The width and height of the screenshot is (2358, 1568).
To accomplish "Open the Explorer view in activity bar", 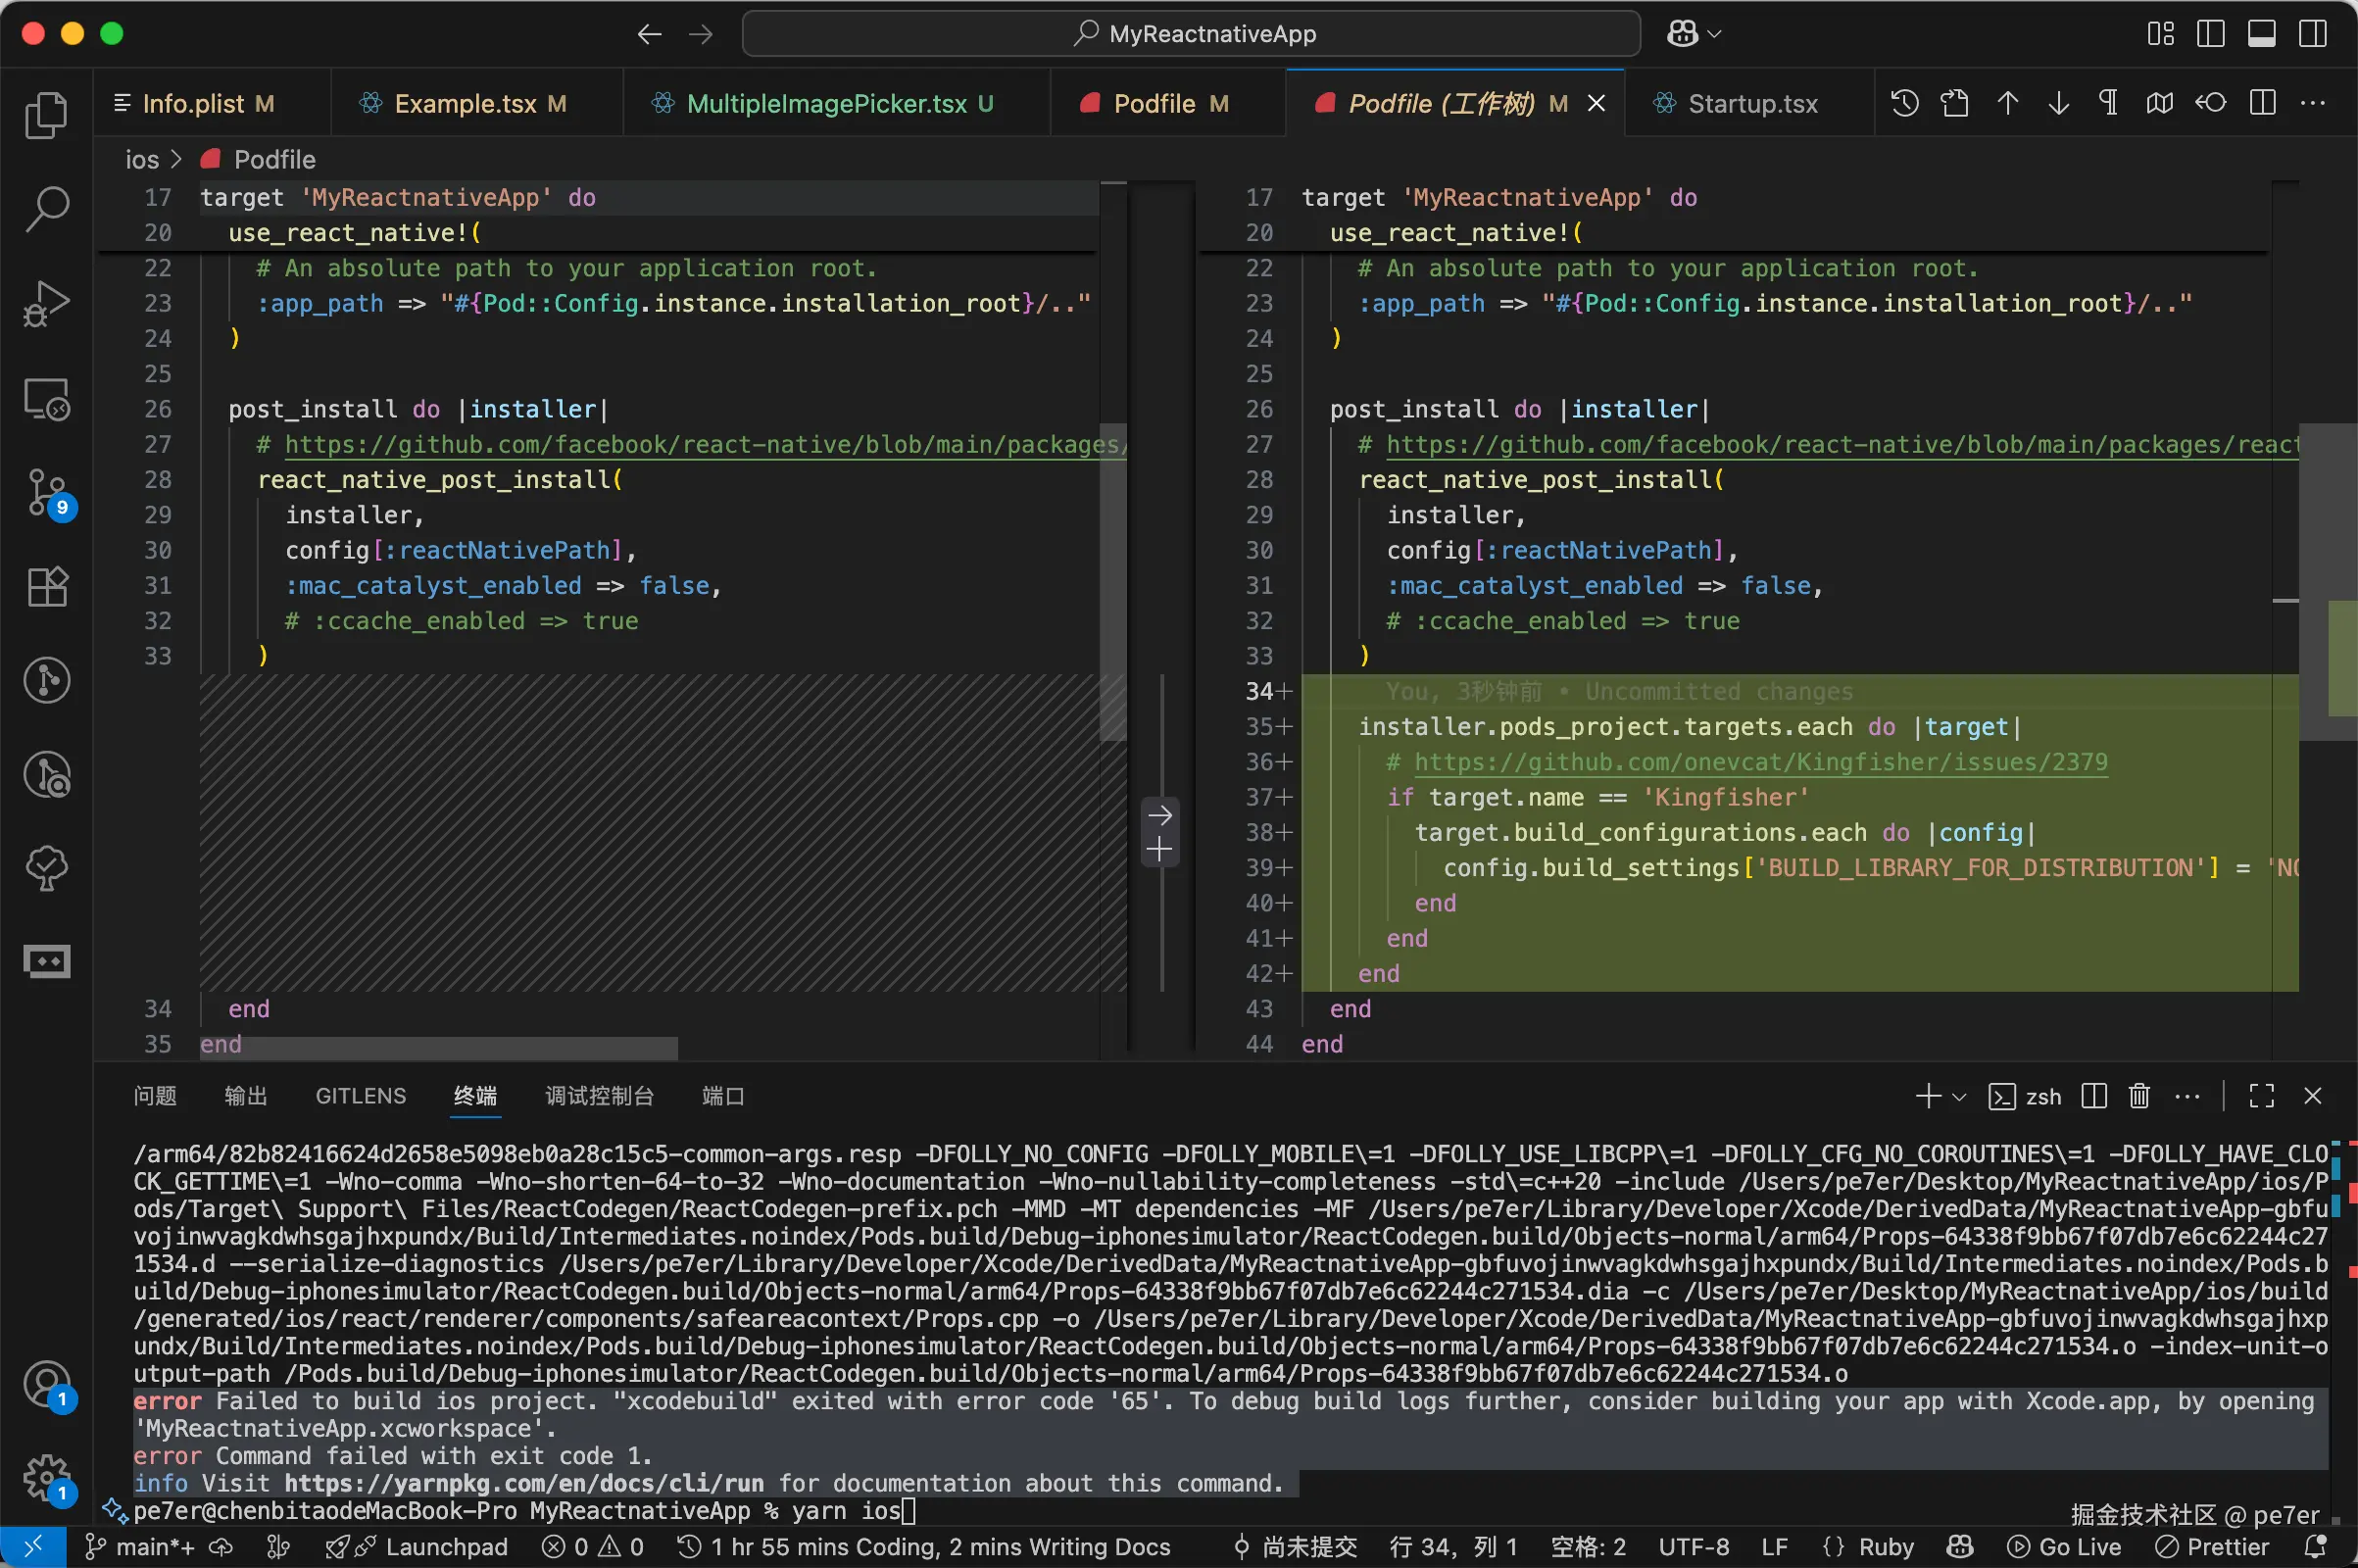I will [x=46, y=115].
